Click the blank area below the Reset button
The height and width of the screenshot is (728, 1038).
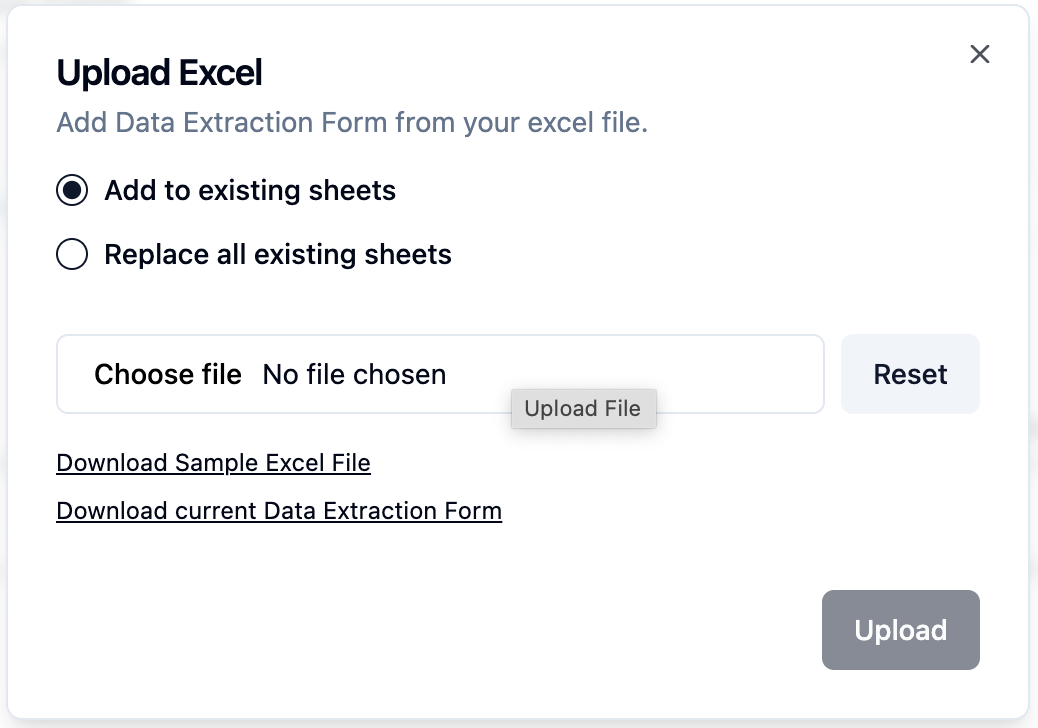click(910, 480)
